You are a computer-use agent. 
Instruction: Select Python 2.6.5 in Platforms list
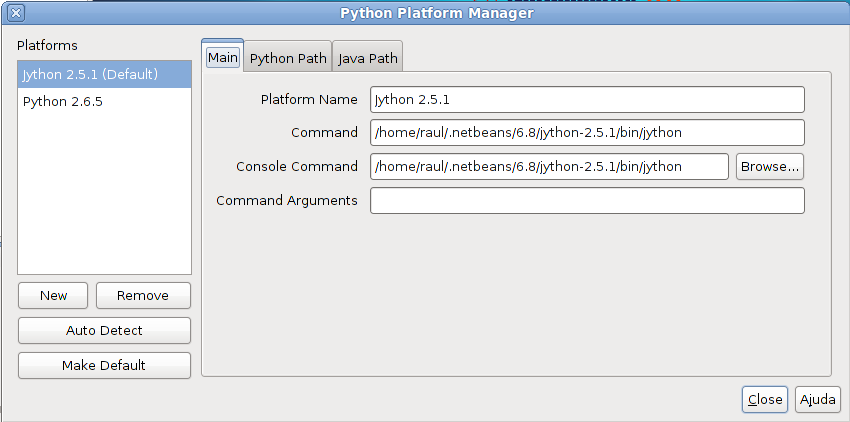pyautogui.click(x=105, y=101)
